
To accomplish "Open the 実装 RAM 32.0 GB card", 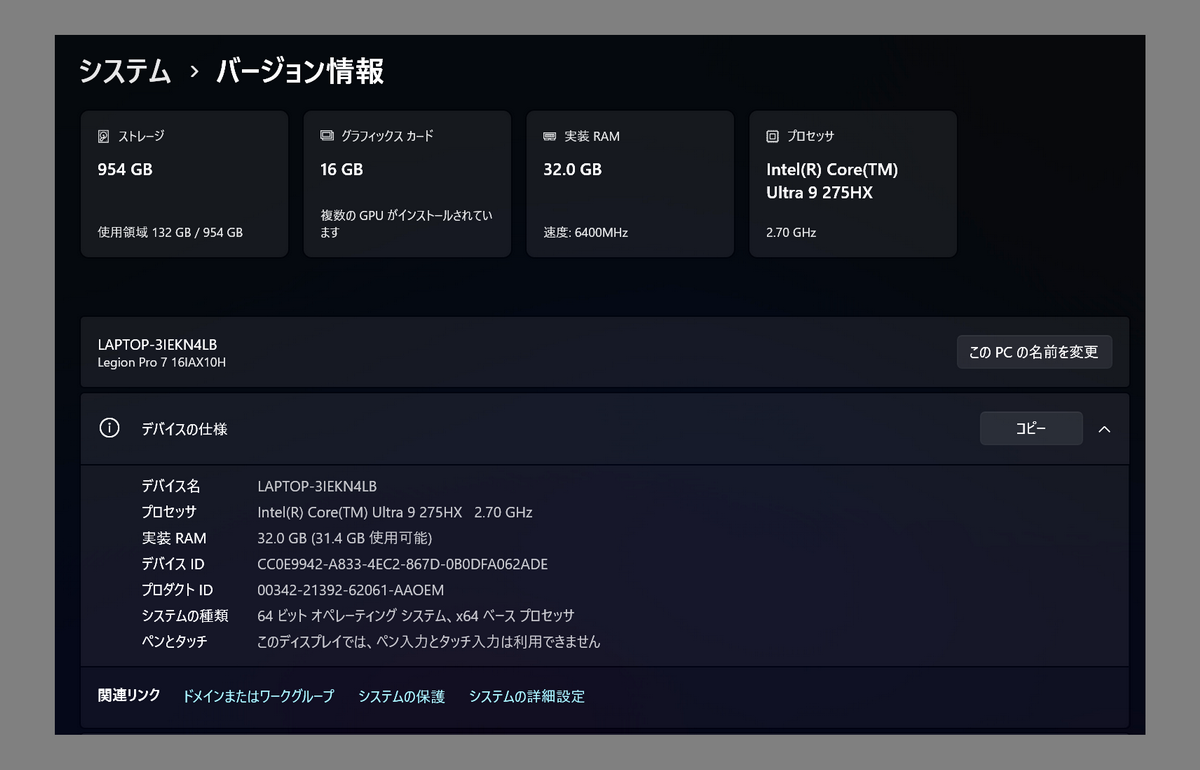I will click(630, 184).
